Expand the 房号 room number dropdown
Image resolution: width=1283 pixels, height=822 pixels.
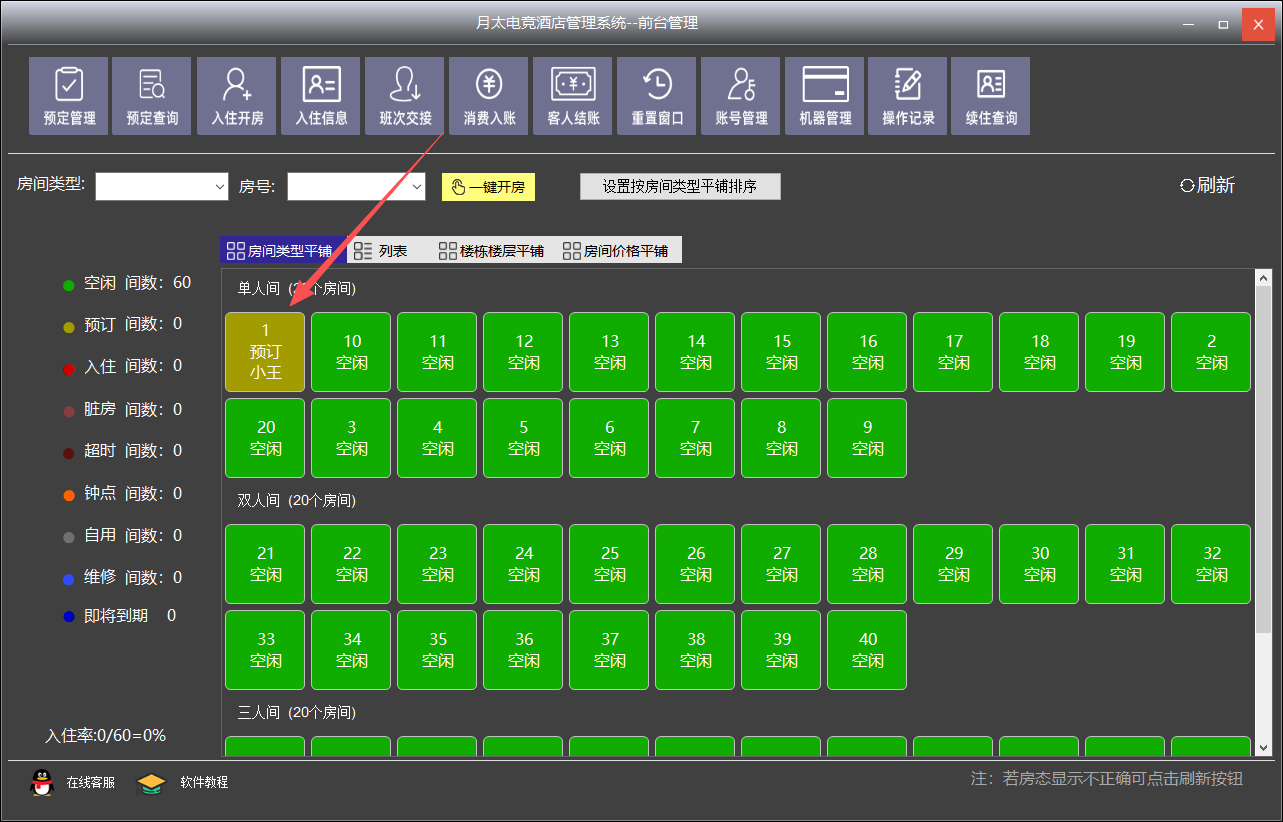[x=417, y=187]
